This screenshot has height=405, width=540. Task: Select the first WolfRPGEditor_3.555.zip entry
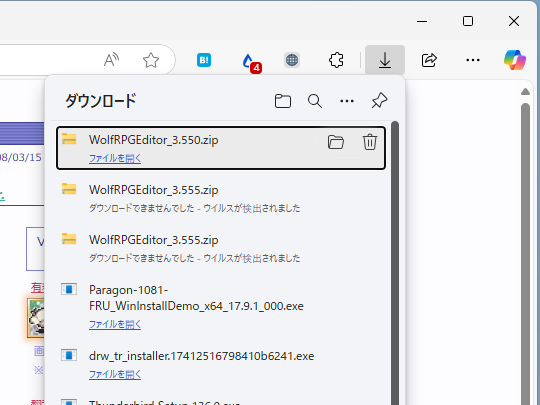220,198
